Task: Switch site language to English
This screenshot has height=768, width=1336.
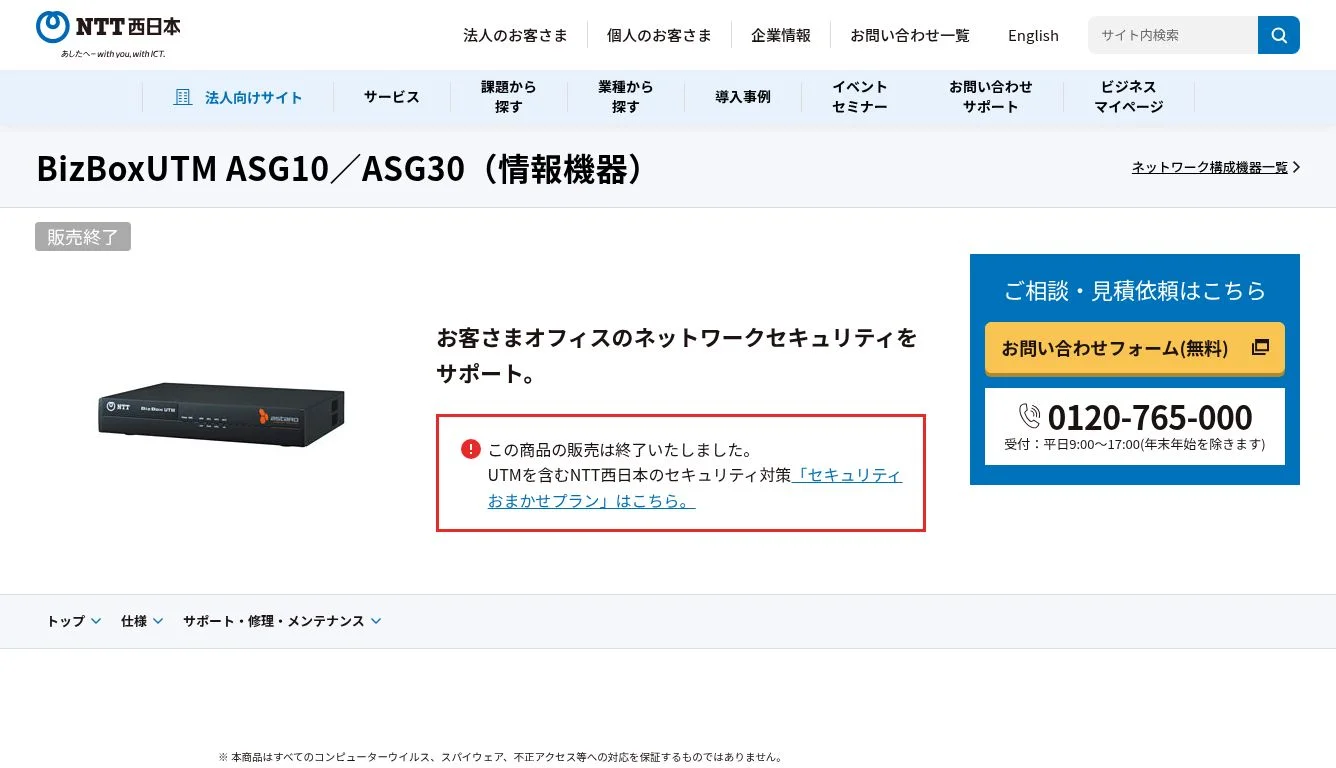Action: [1033, 35]
